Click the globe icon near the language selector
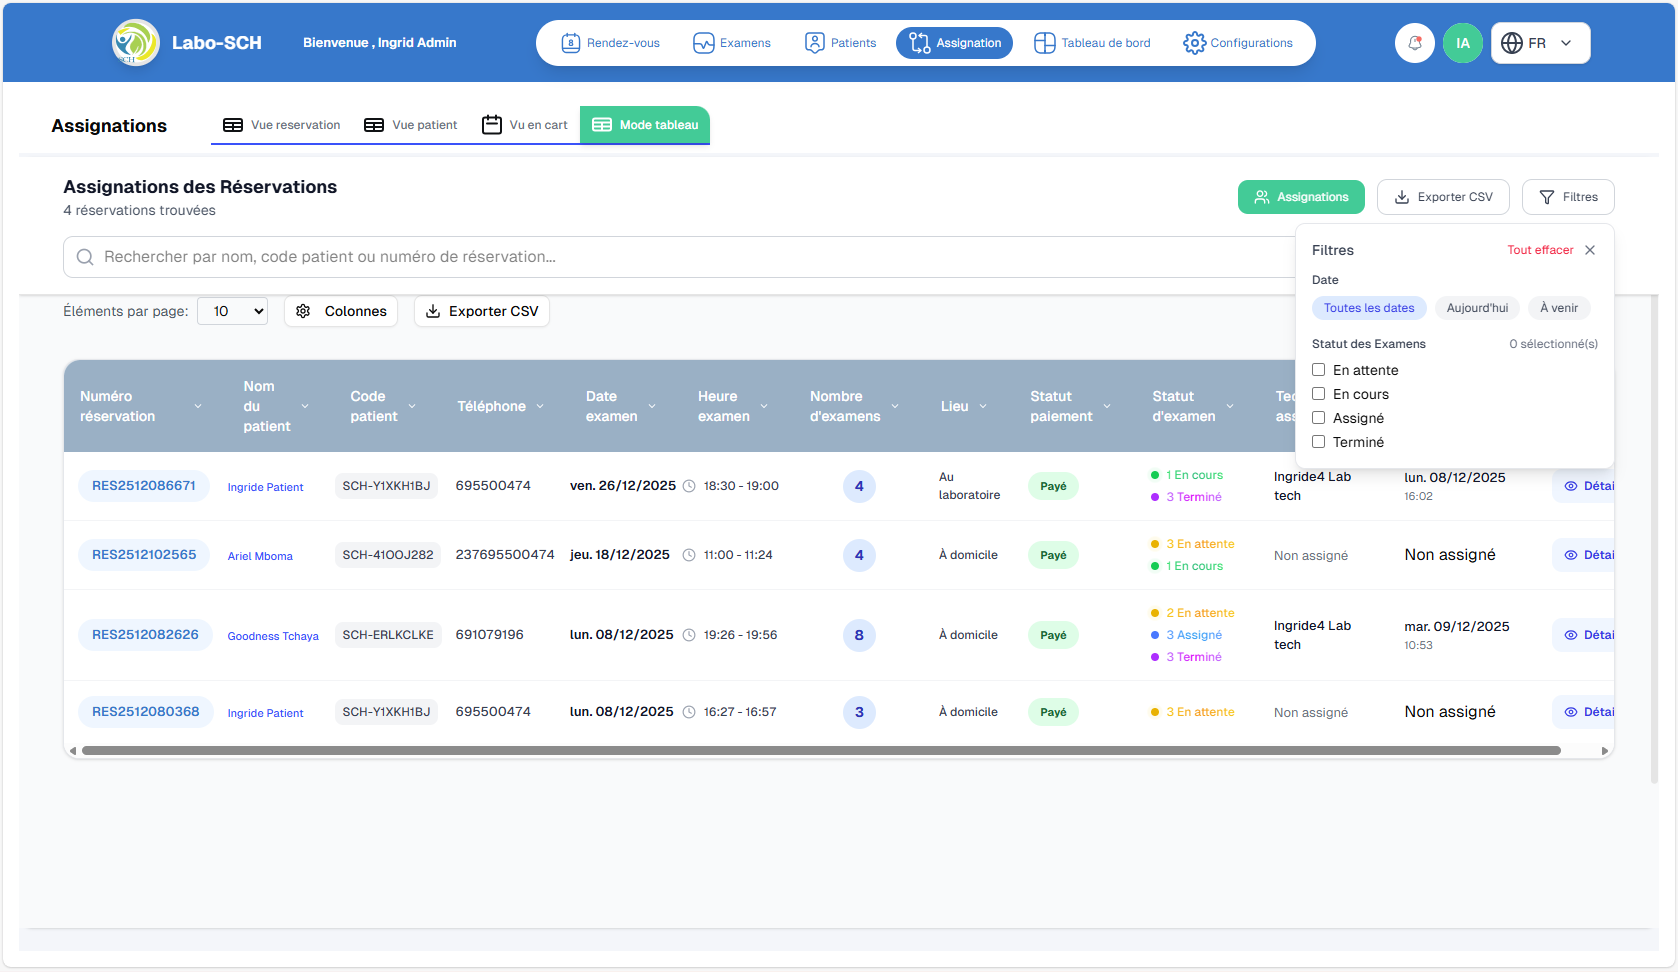 coord(1513,42)
